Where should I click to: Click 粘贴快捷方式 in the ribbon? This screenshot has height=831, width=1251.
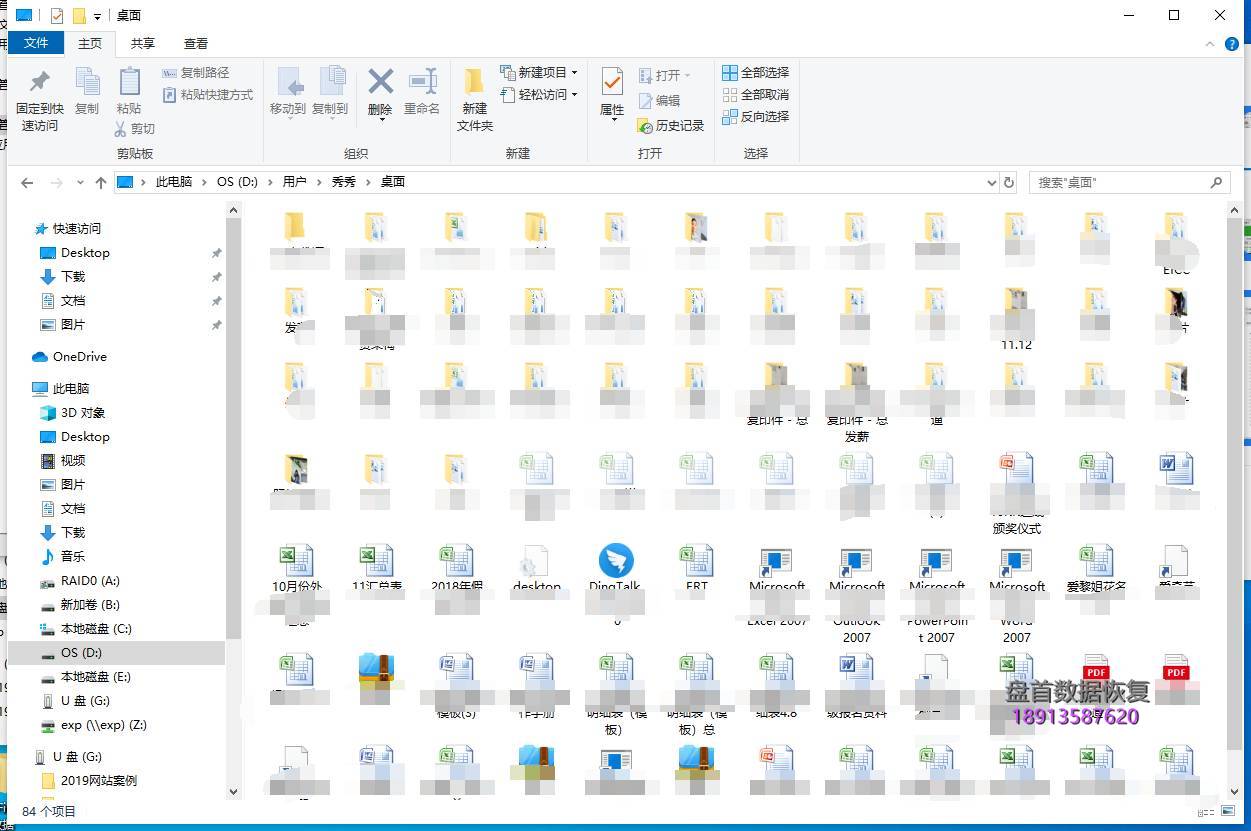207,95
